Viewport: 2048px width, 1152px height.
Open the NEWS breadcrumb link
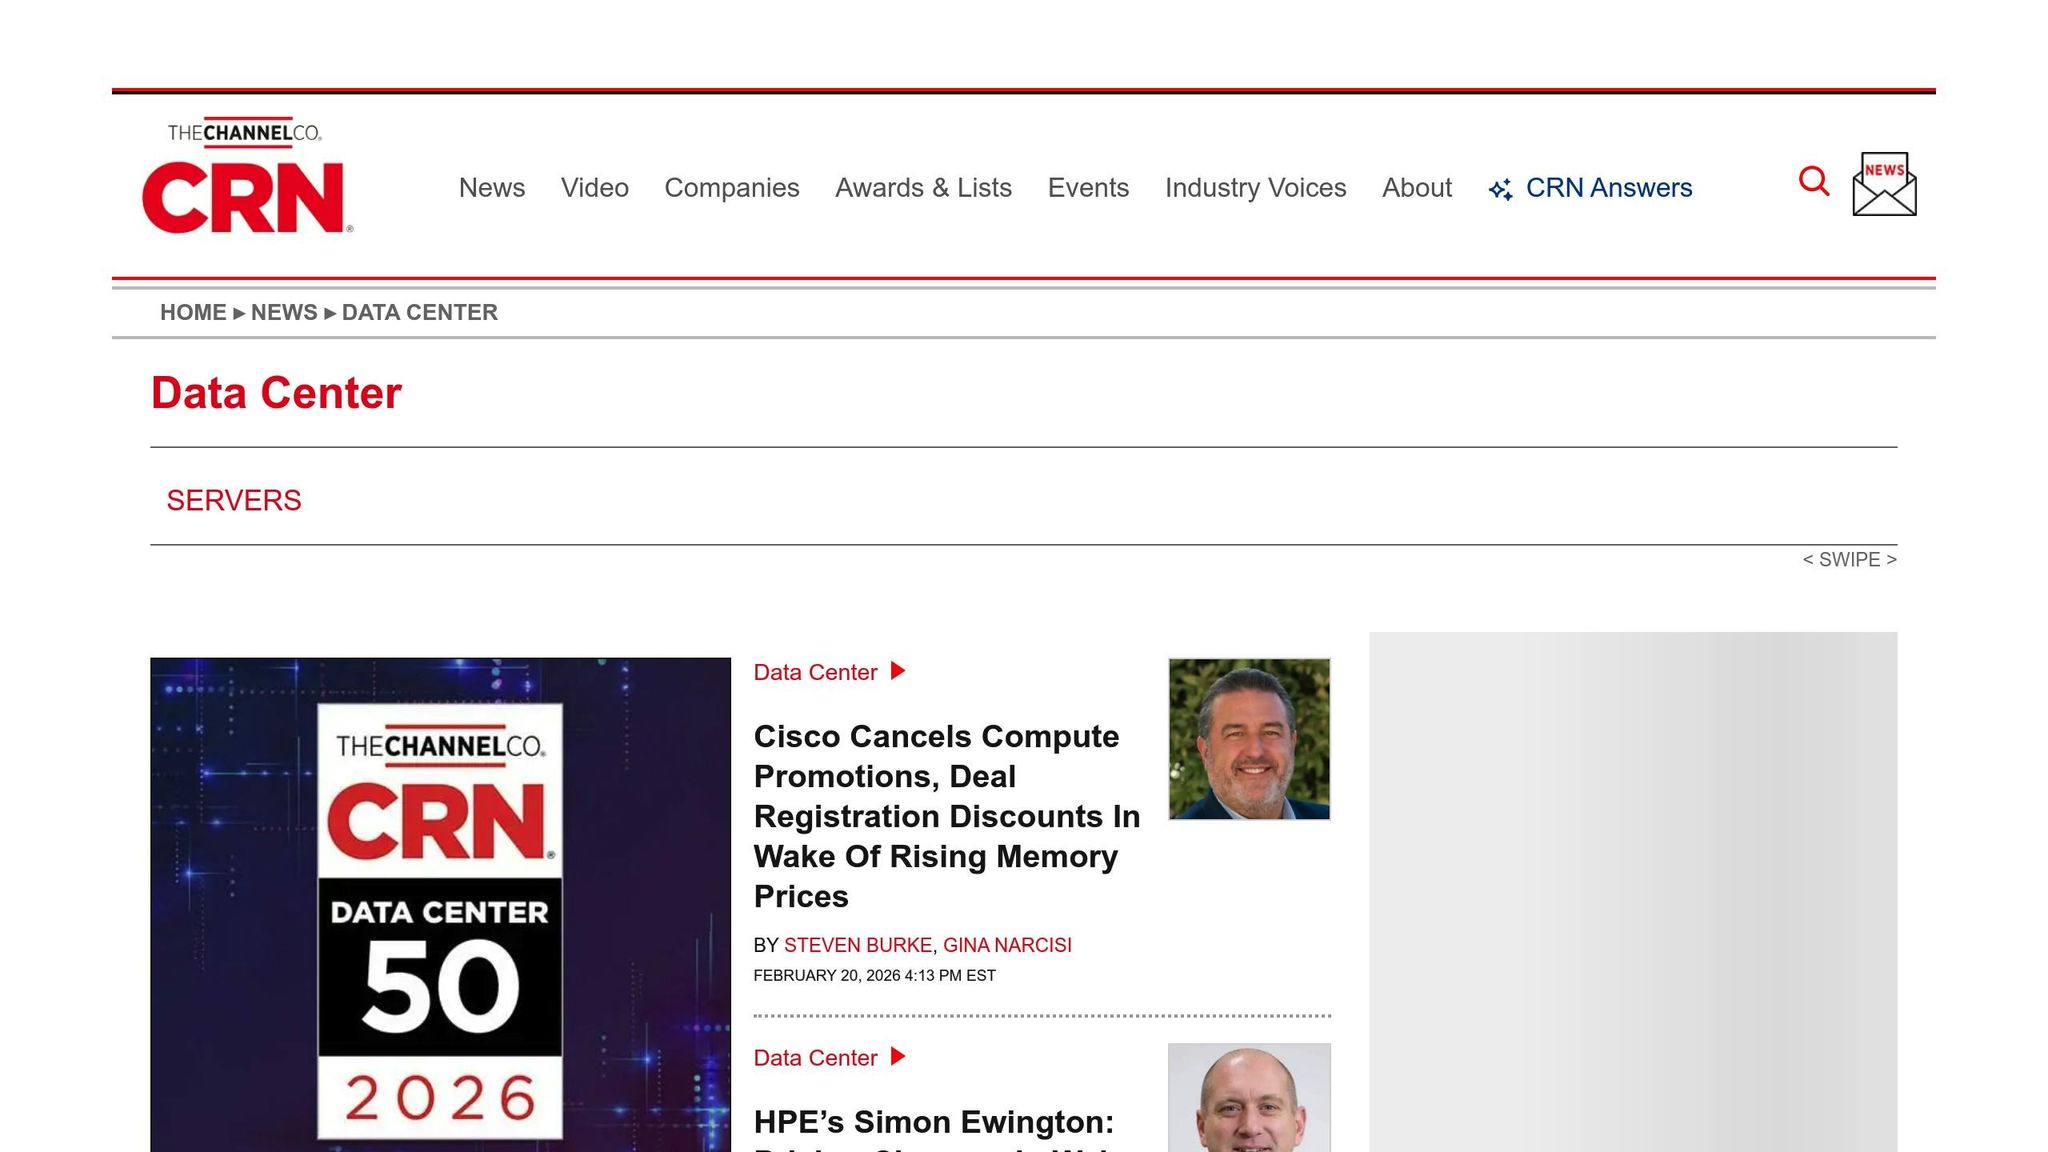coord(284,312)
